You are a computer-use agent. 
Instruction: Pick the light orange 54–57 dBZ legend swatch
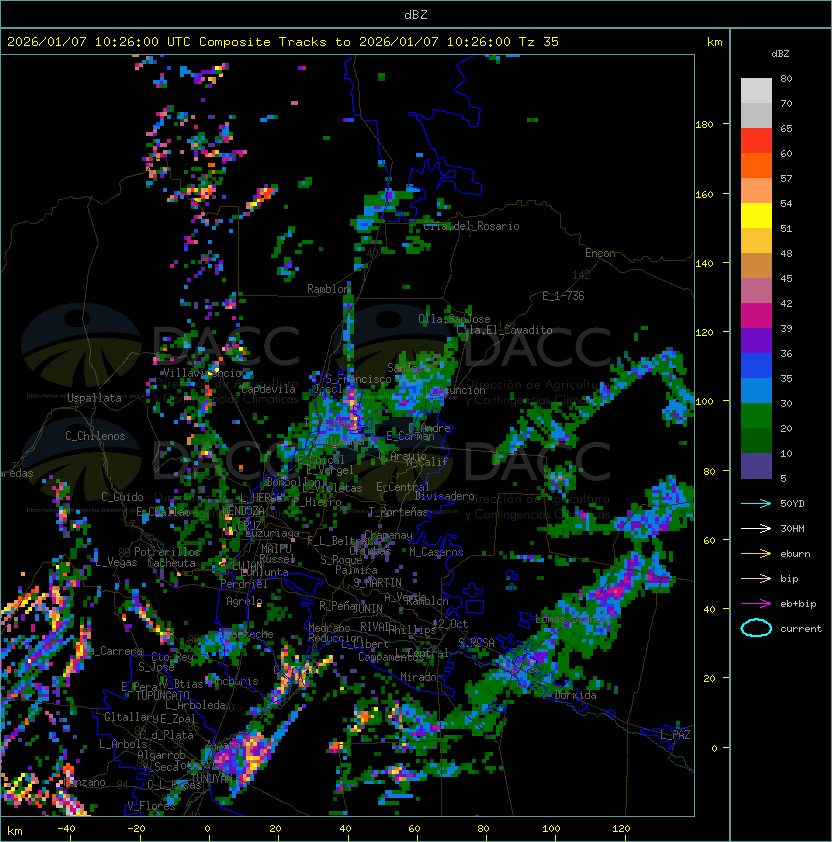[756, 191]
